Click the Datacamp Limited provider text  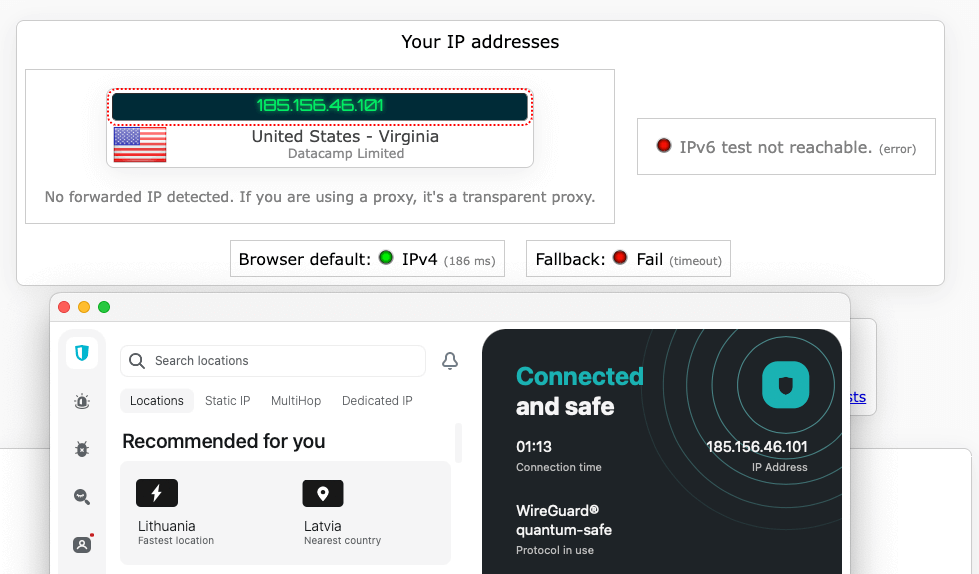[x=346, y=154]
